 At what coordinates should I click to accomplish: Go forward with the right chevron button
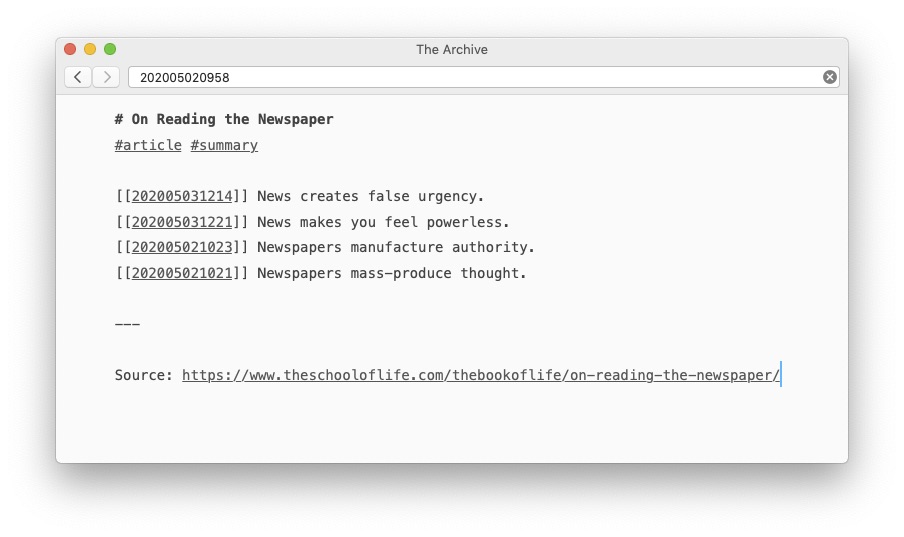[x=106, y=77]
